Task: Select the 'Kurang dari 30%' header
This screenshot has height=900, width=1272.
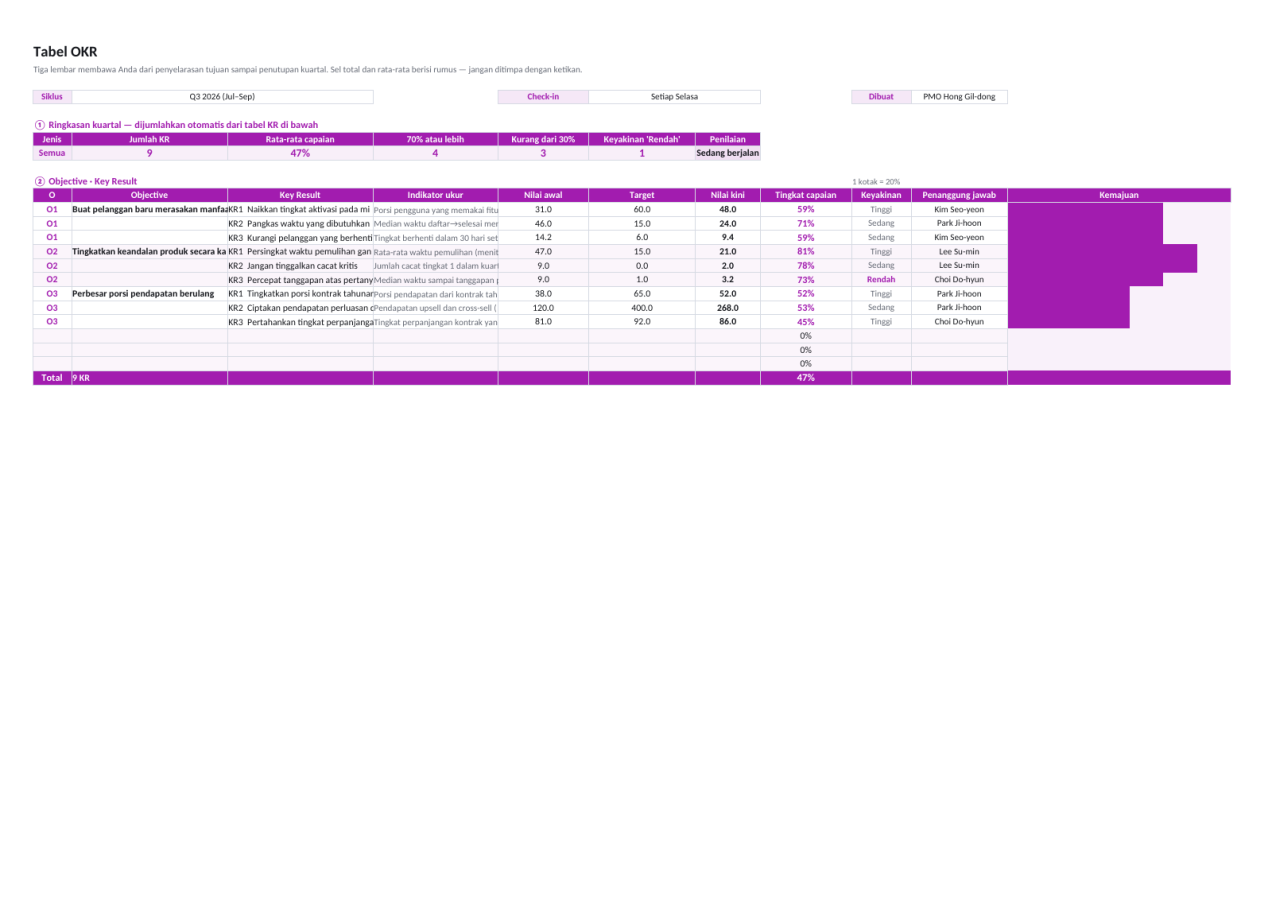Action: (543, 139)
